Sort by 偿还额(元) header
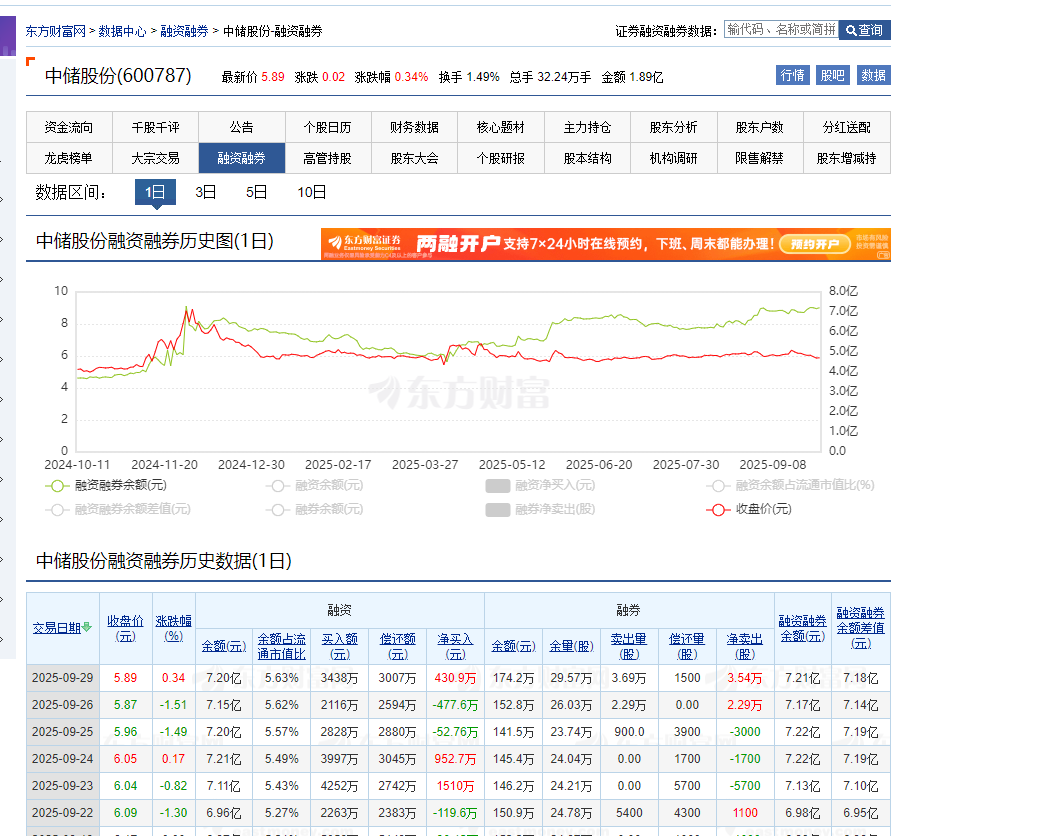The width and height of the screenshot is (1054, 836). 398,646
